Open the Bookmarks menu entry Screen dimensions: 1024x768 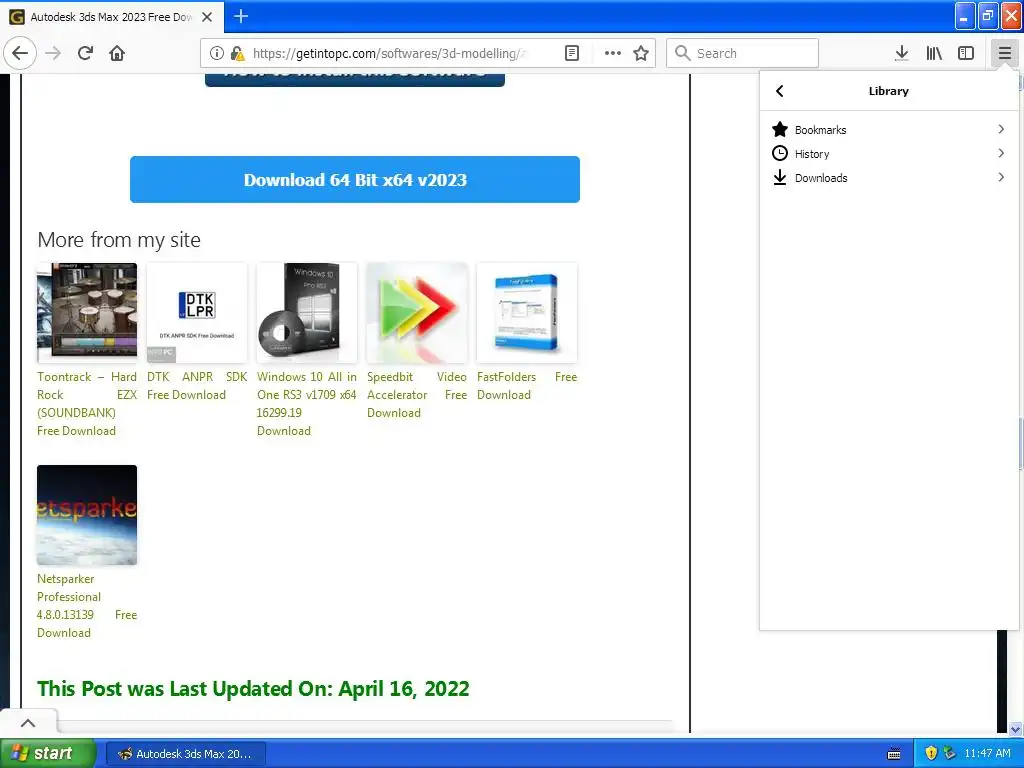pos(888,129)
